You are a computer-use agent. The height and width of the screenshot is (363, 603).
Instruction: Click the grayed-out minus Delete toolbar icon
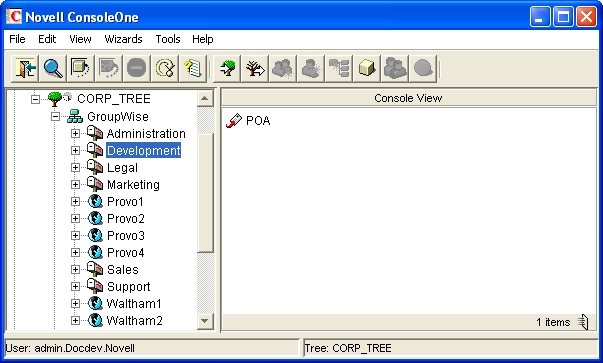click(x=137, y=69)
